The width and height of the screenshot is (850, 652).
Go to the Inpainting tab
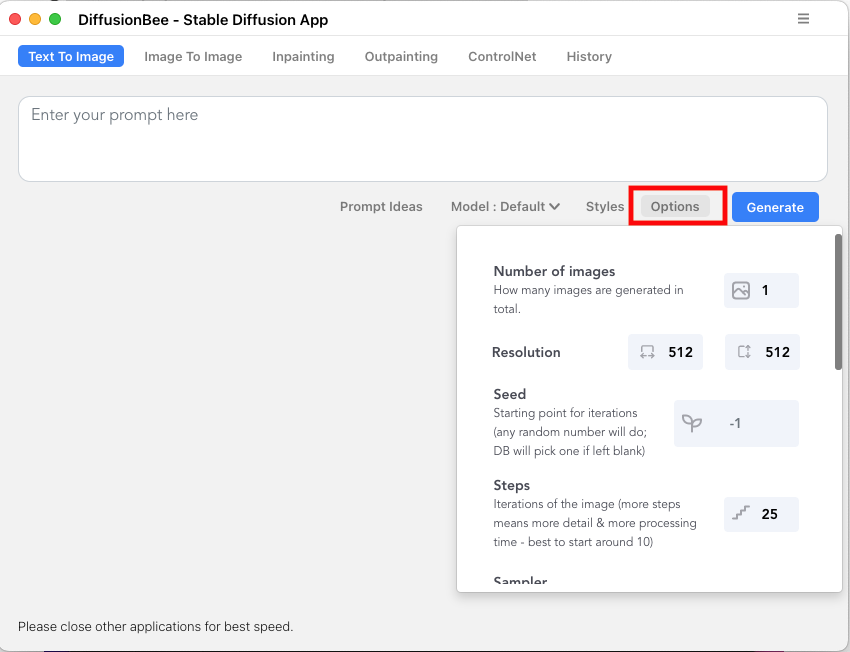click(x=303, y=56)
